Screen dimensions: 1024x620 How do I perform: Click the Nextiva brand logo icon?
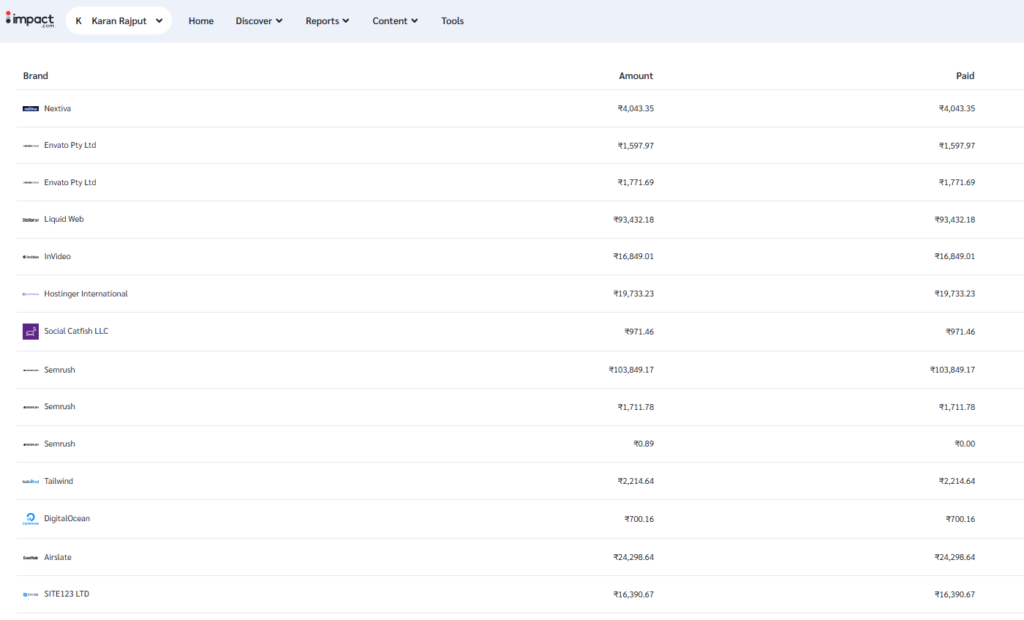[x=31, y=108]
